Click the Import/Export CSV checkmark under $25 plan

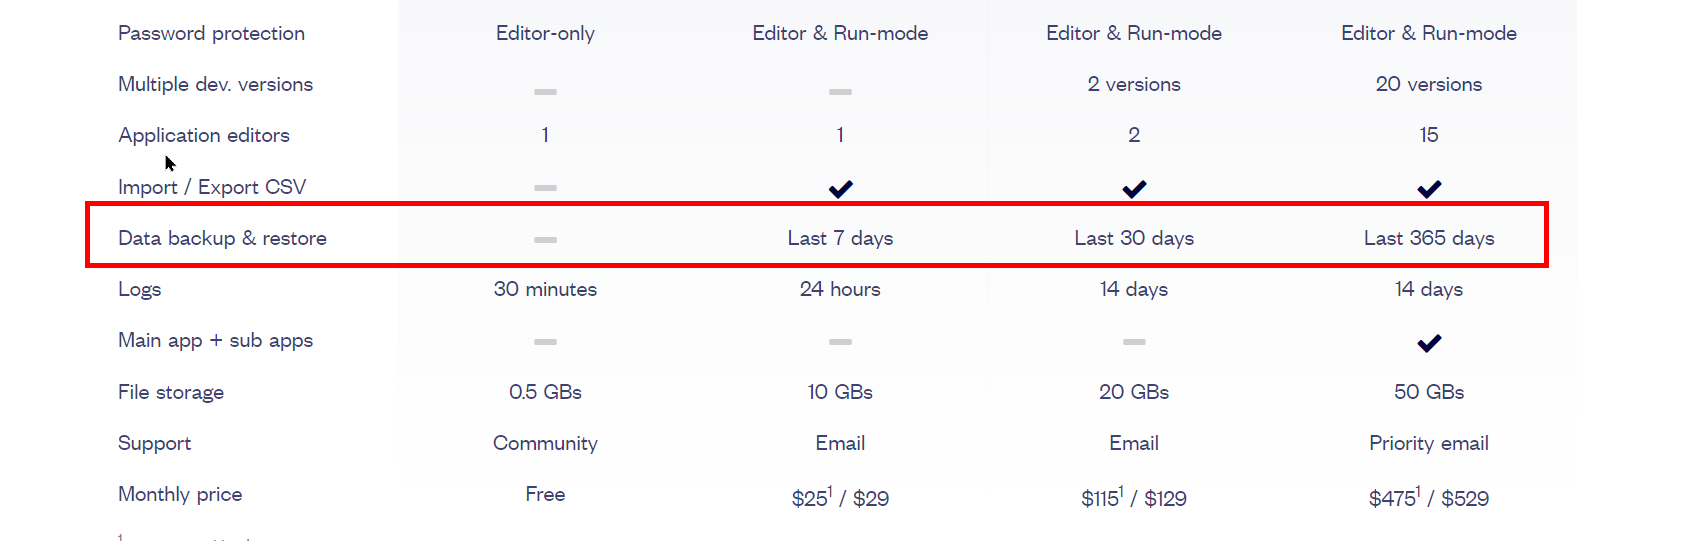tap(840, 188)
